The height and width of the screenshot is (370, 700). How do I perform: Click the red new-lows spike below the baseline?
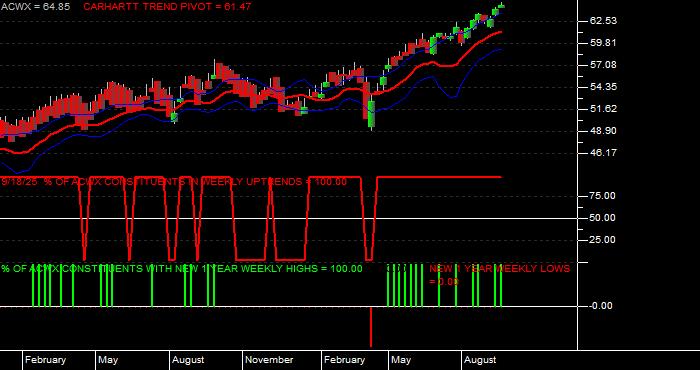coord(371,327)
